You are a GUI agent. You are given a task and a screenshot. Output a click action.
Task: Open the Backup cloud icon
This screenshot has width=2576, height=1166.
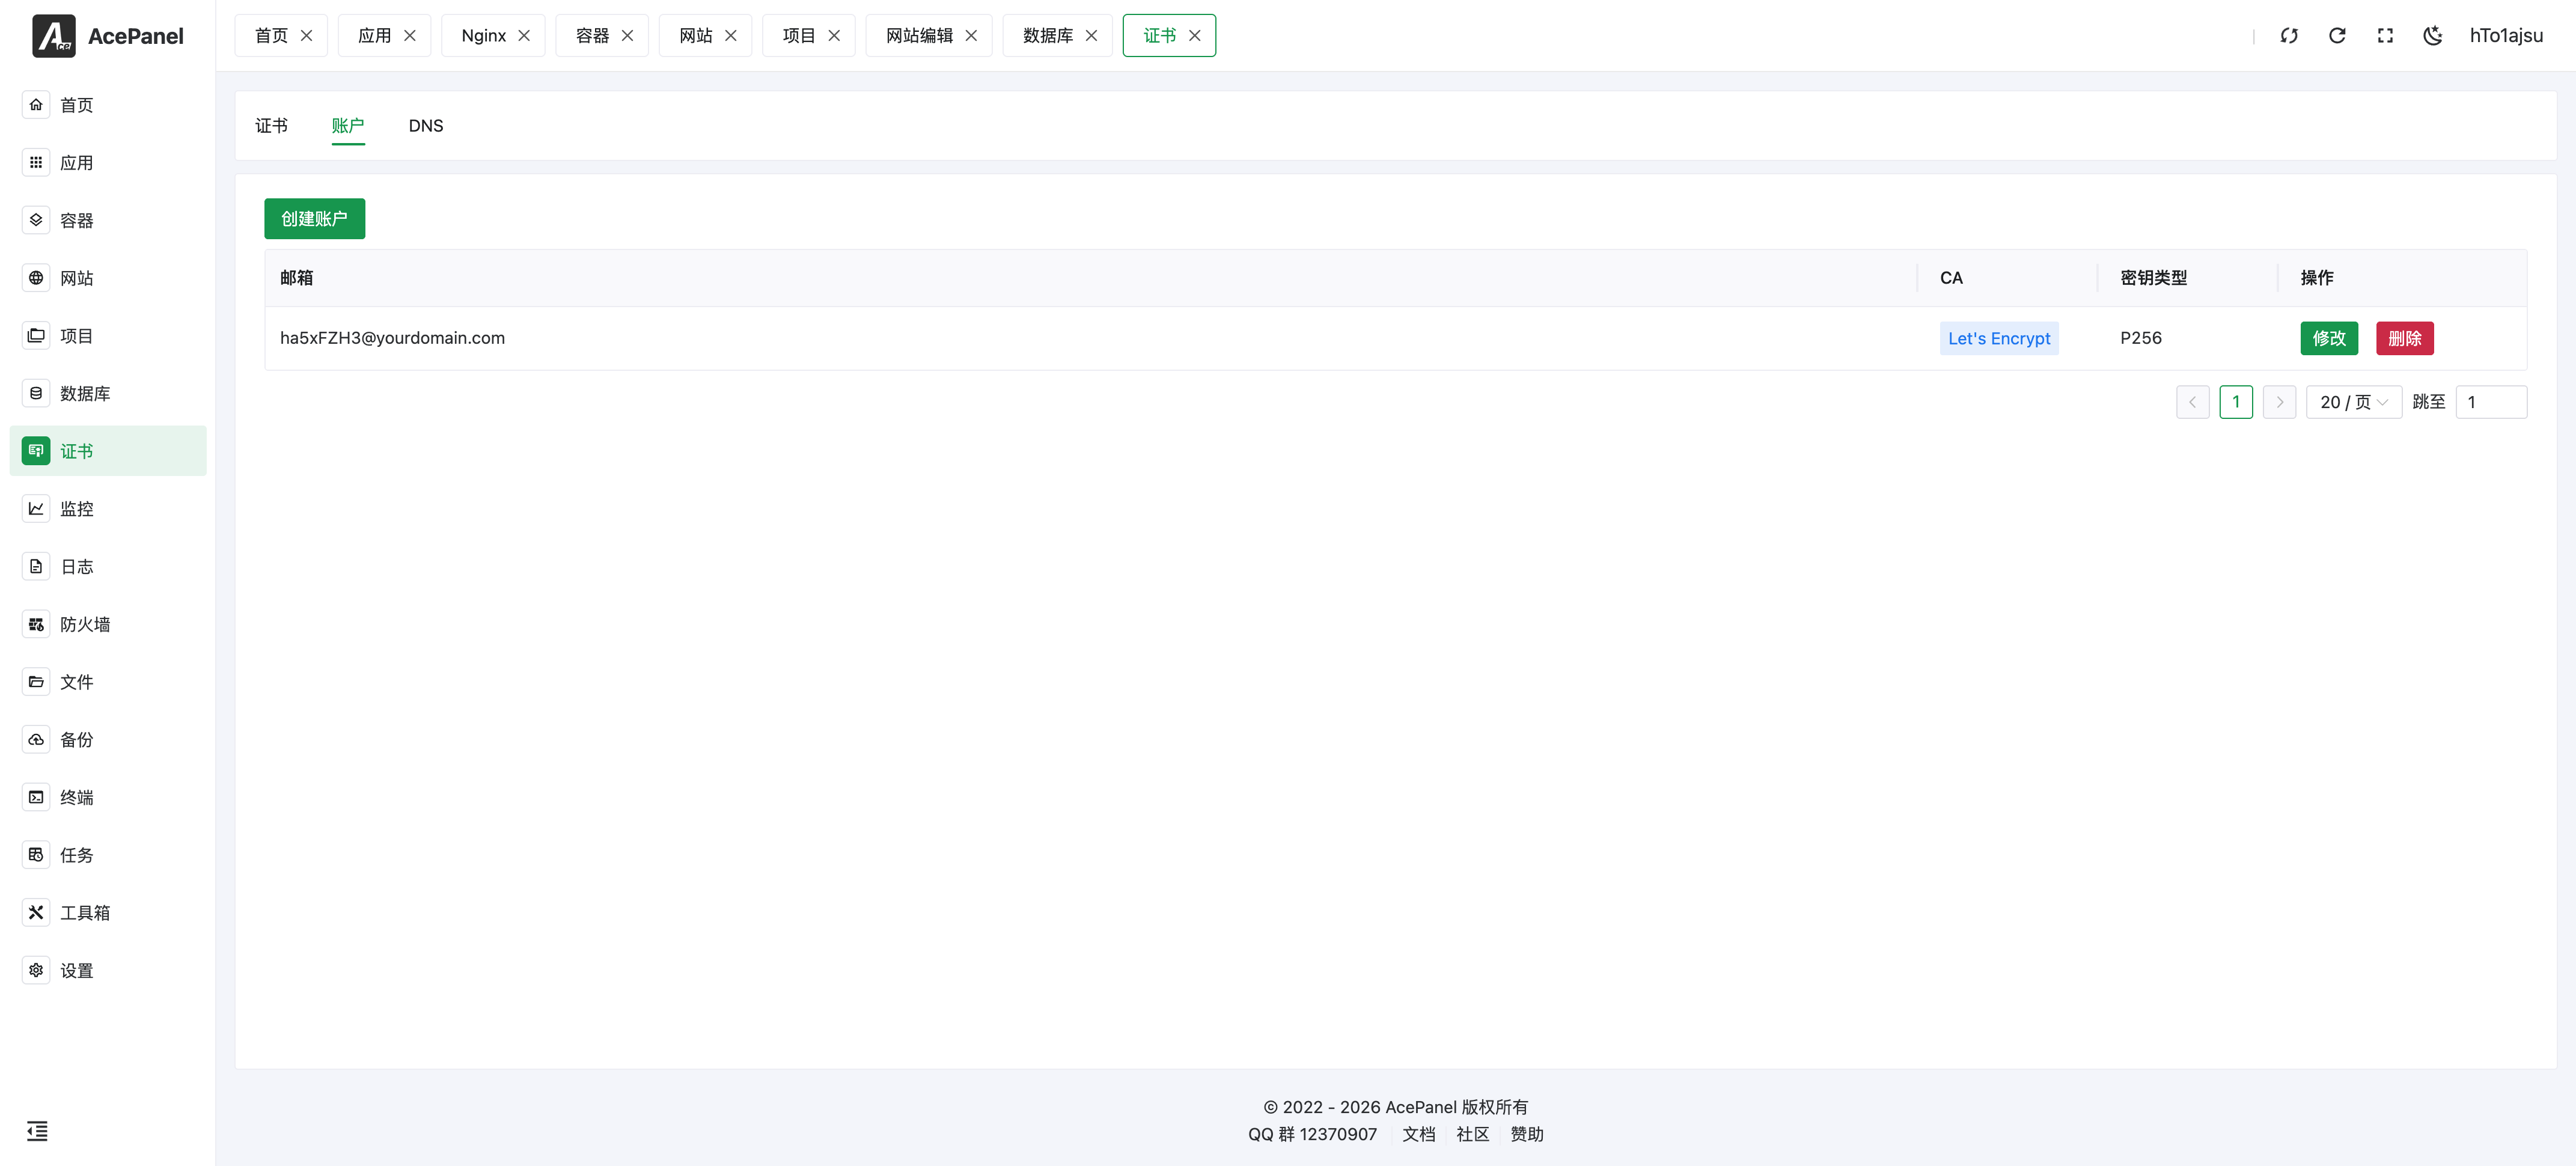(x=36, y=739)
